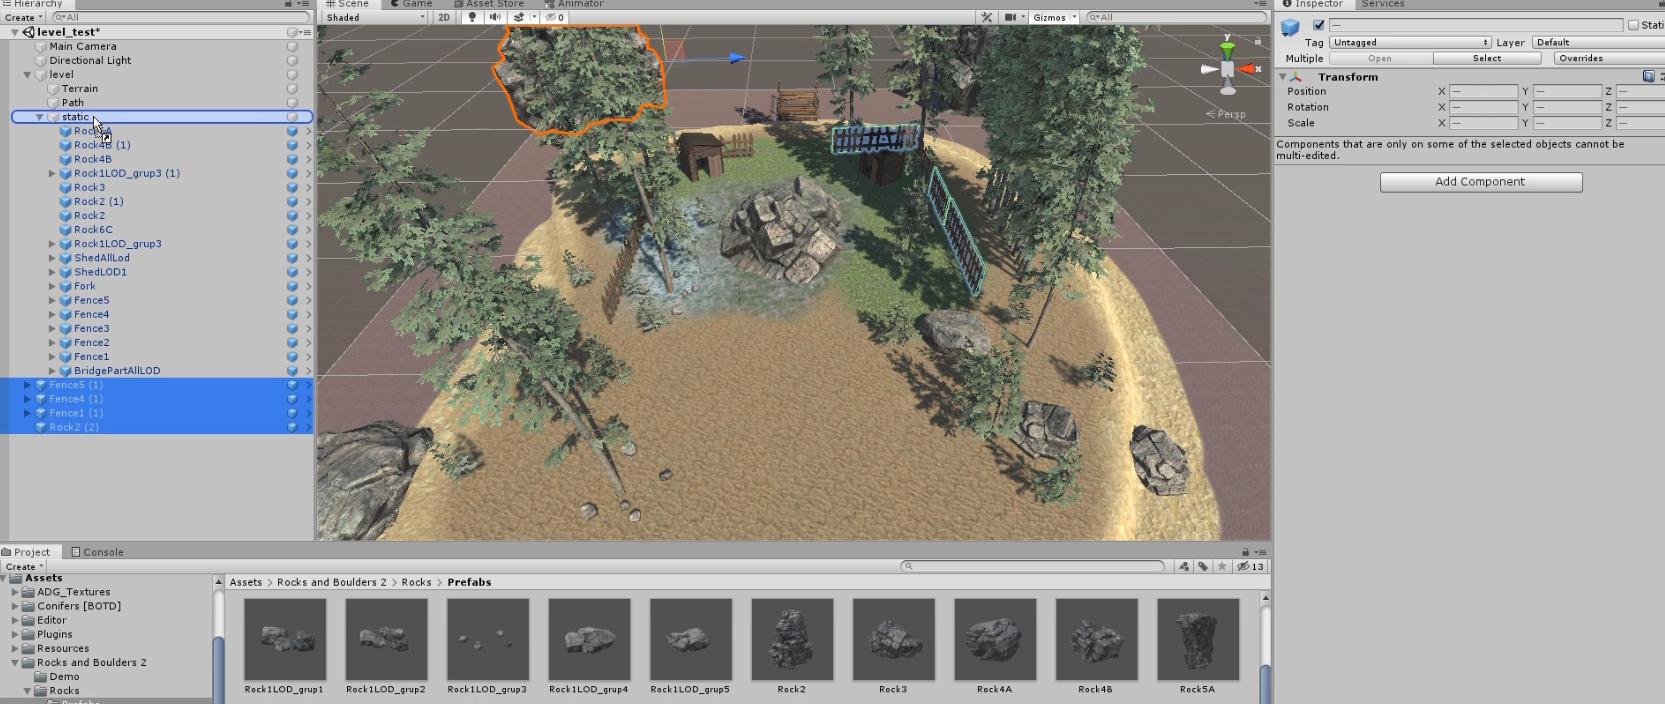Viewport: 1665px width, 704px height.
Task: Toggle visibility of Path row
Action: coord(292,102)
